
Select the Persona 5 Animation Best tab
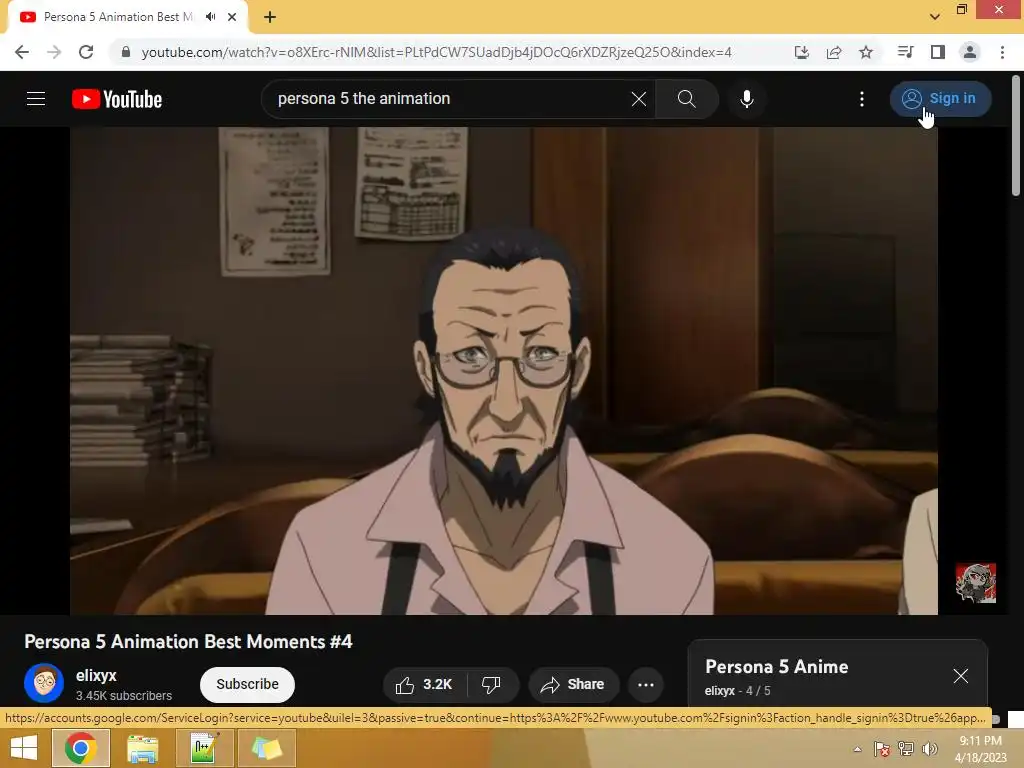(x=118, y=17)
